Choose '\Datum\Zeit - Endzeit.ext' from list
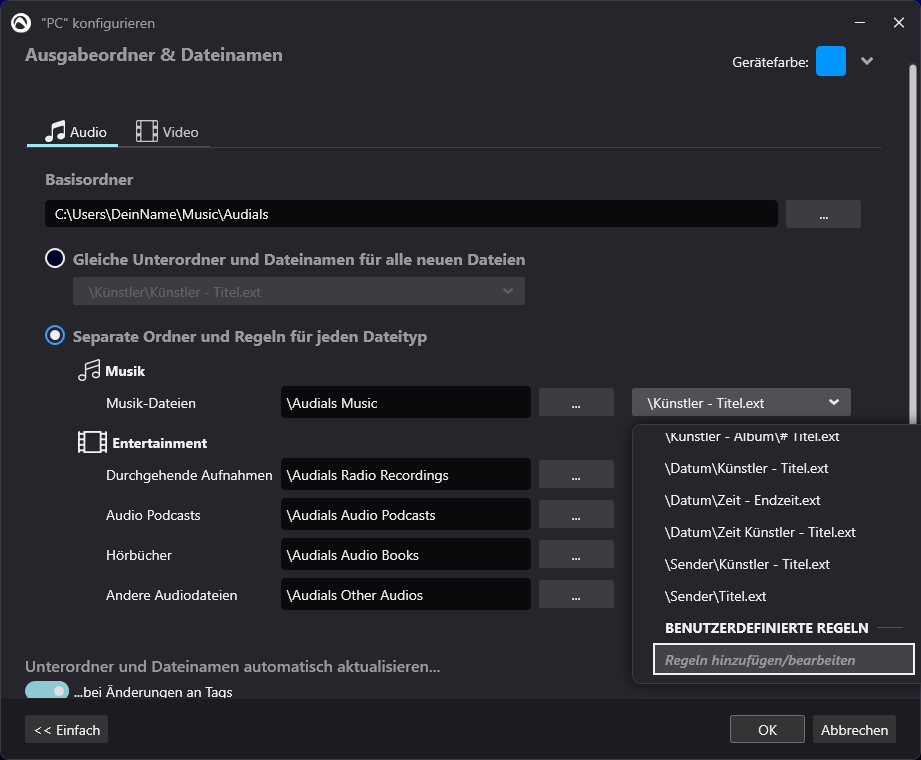 point(742,500)
